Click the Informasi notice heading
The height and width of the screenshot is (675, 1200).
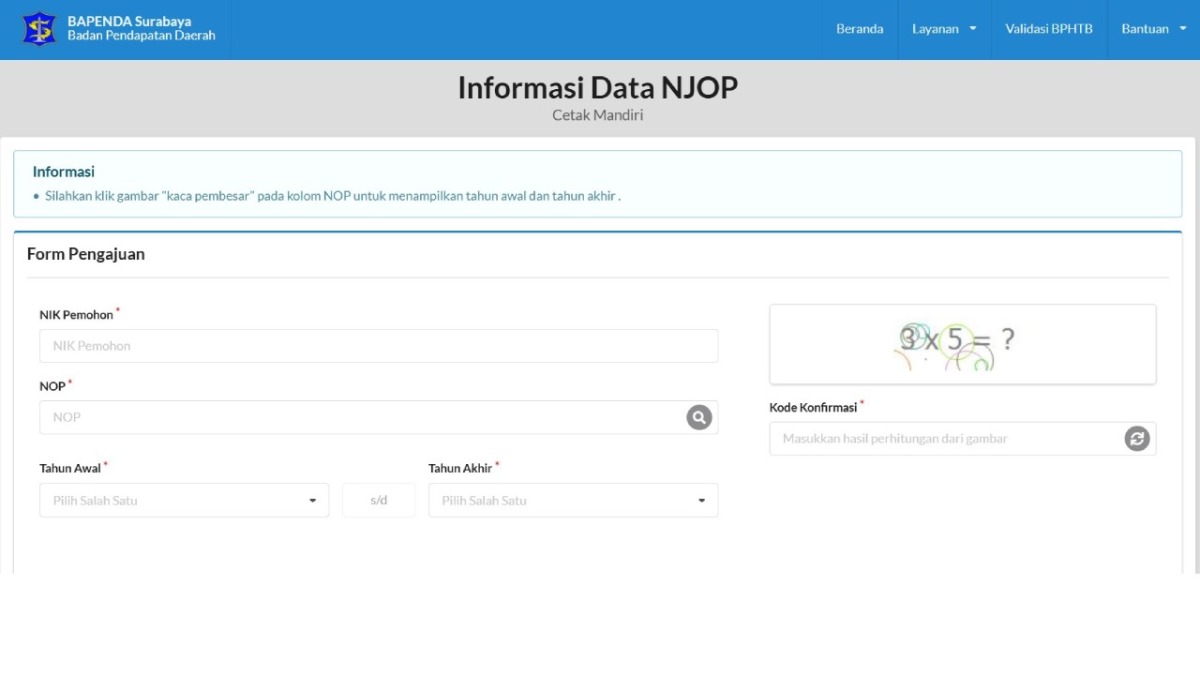click(x=63, y=172)
